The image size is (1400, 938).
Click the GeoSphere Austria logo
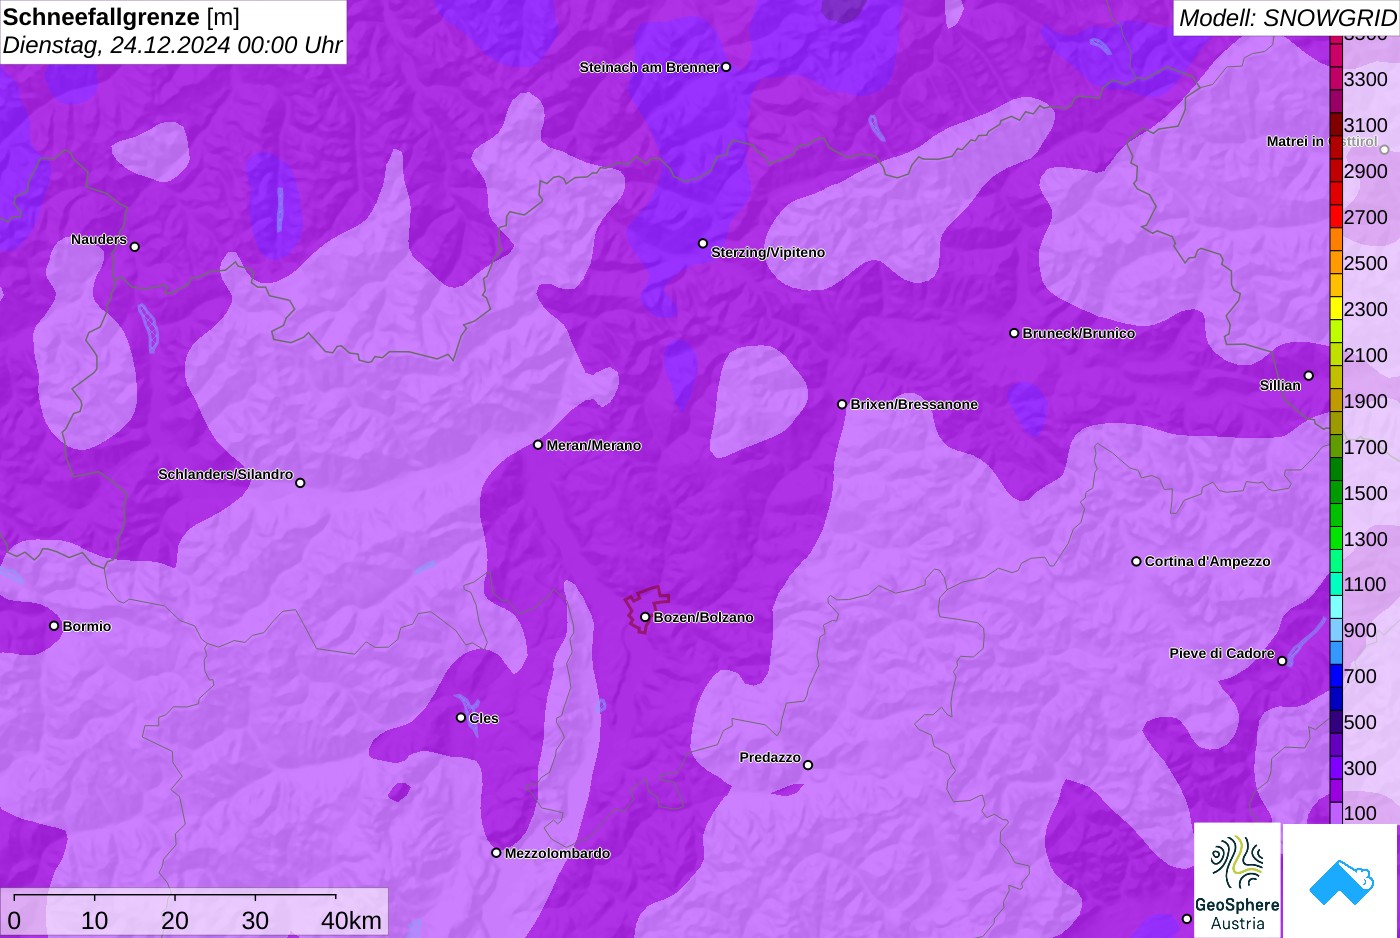(x=1237, y=880)
